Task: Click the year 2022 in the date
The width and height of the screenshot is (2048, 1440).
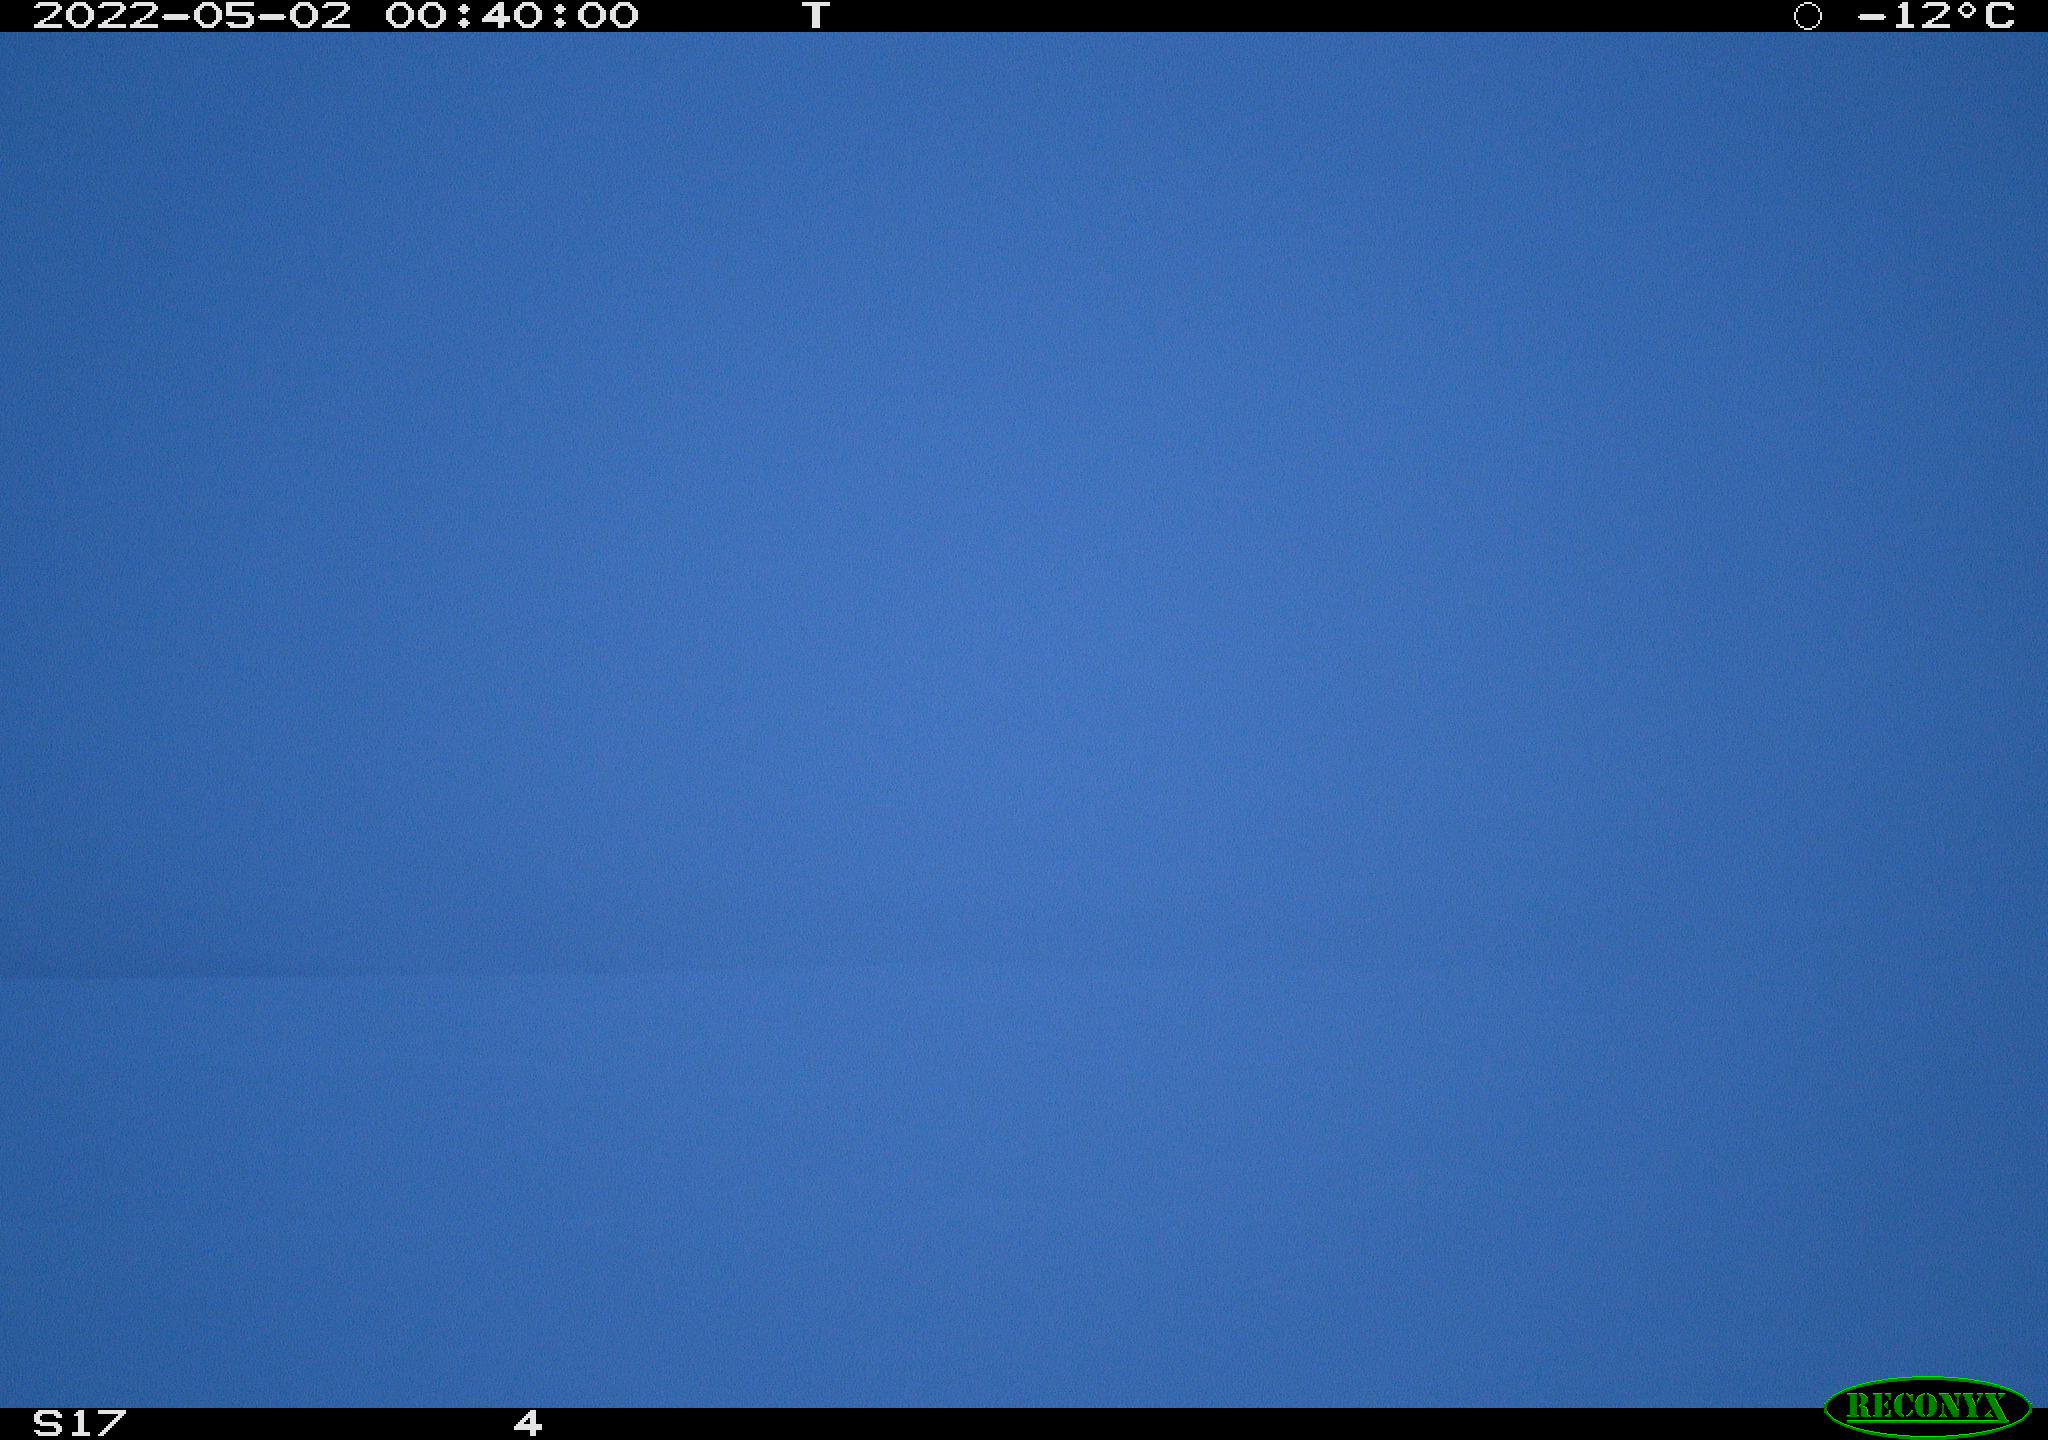Action: [x=96, y=15]
